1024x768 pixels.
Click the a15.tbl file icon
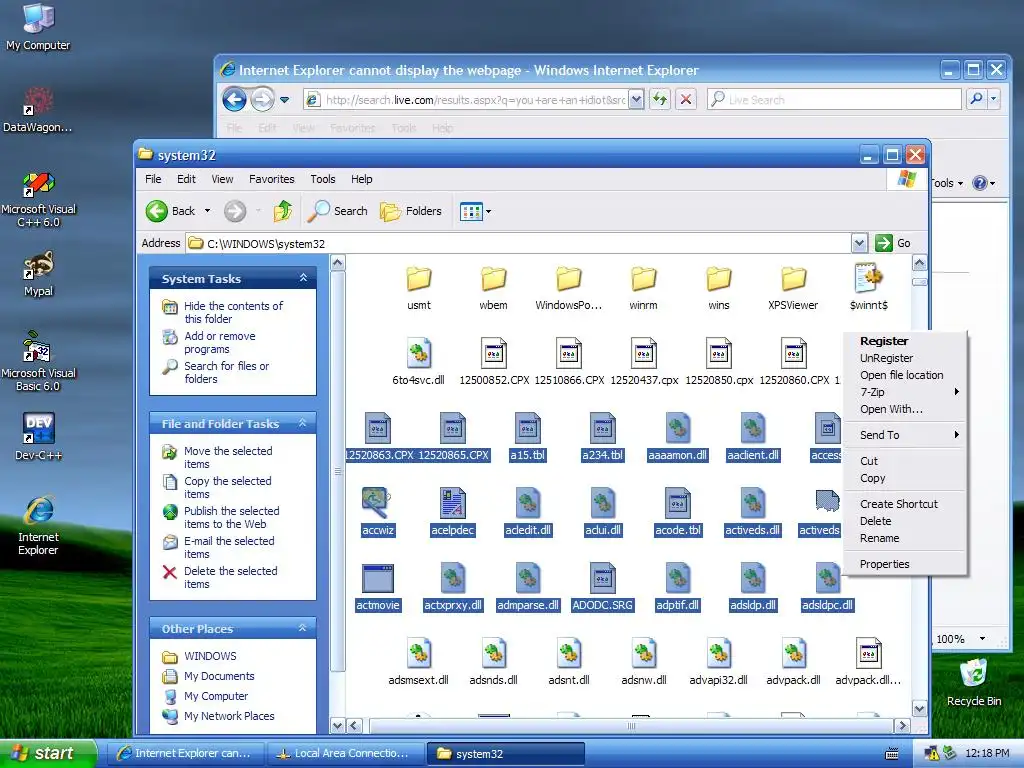[528, 428]
